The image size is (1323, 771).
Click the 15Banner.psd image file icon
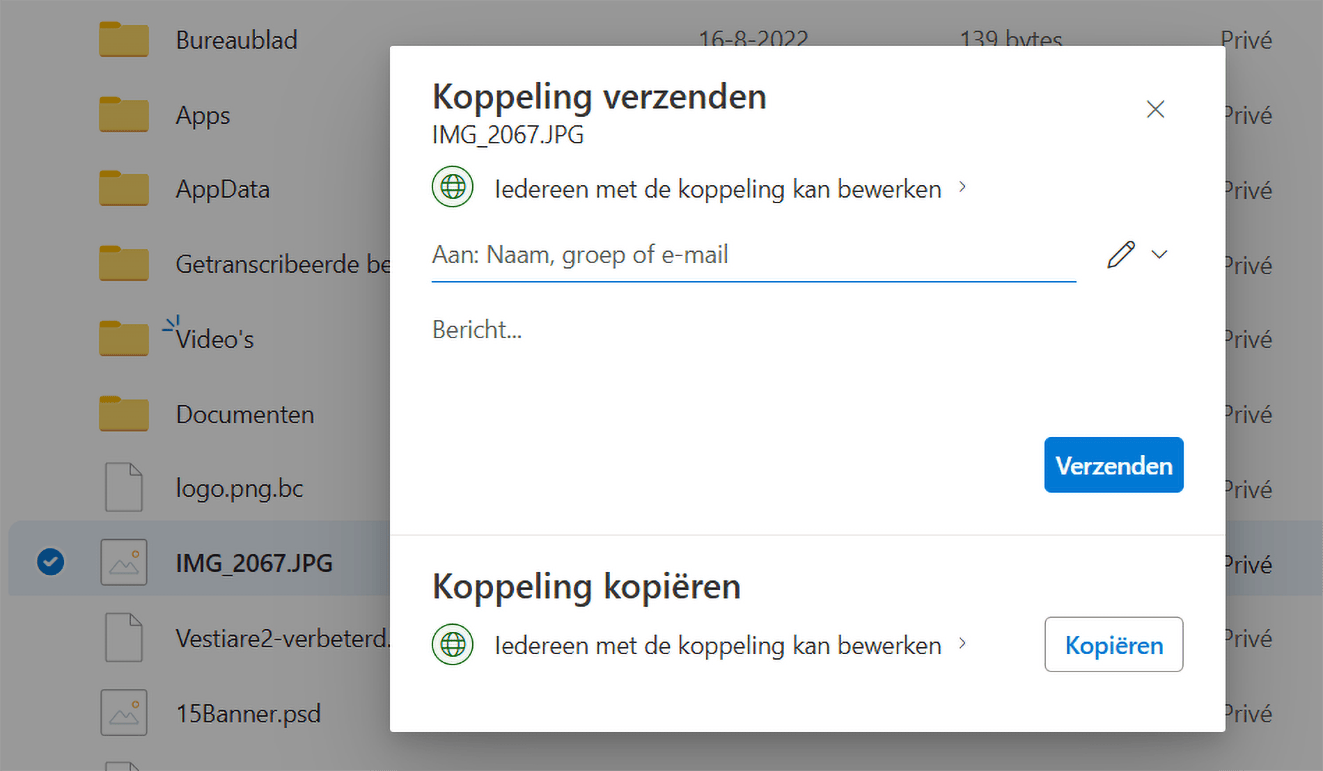click(124, 714)
